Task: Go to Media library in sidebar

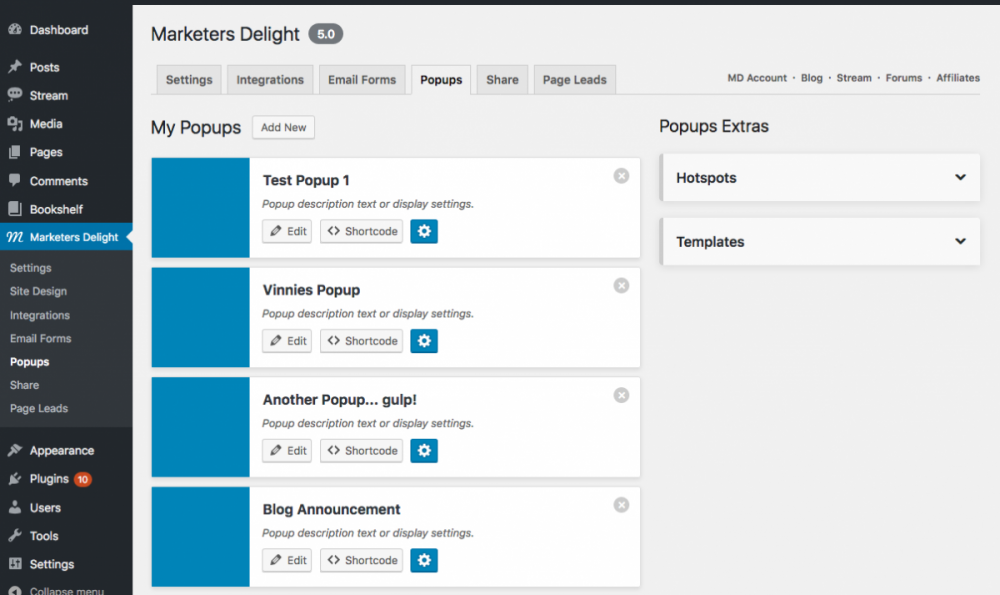Action: click(x=46, y=124)
